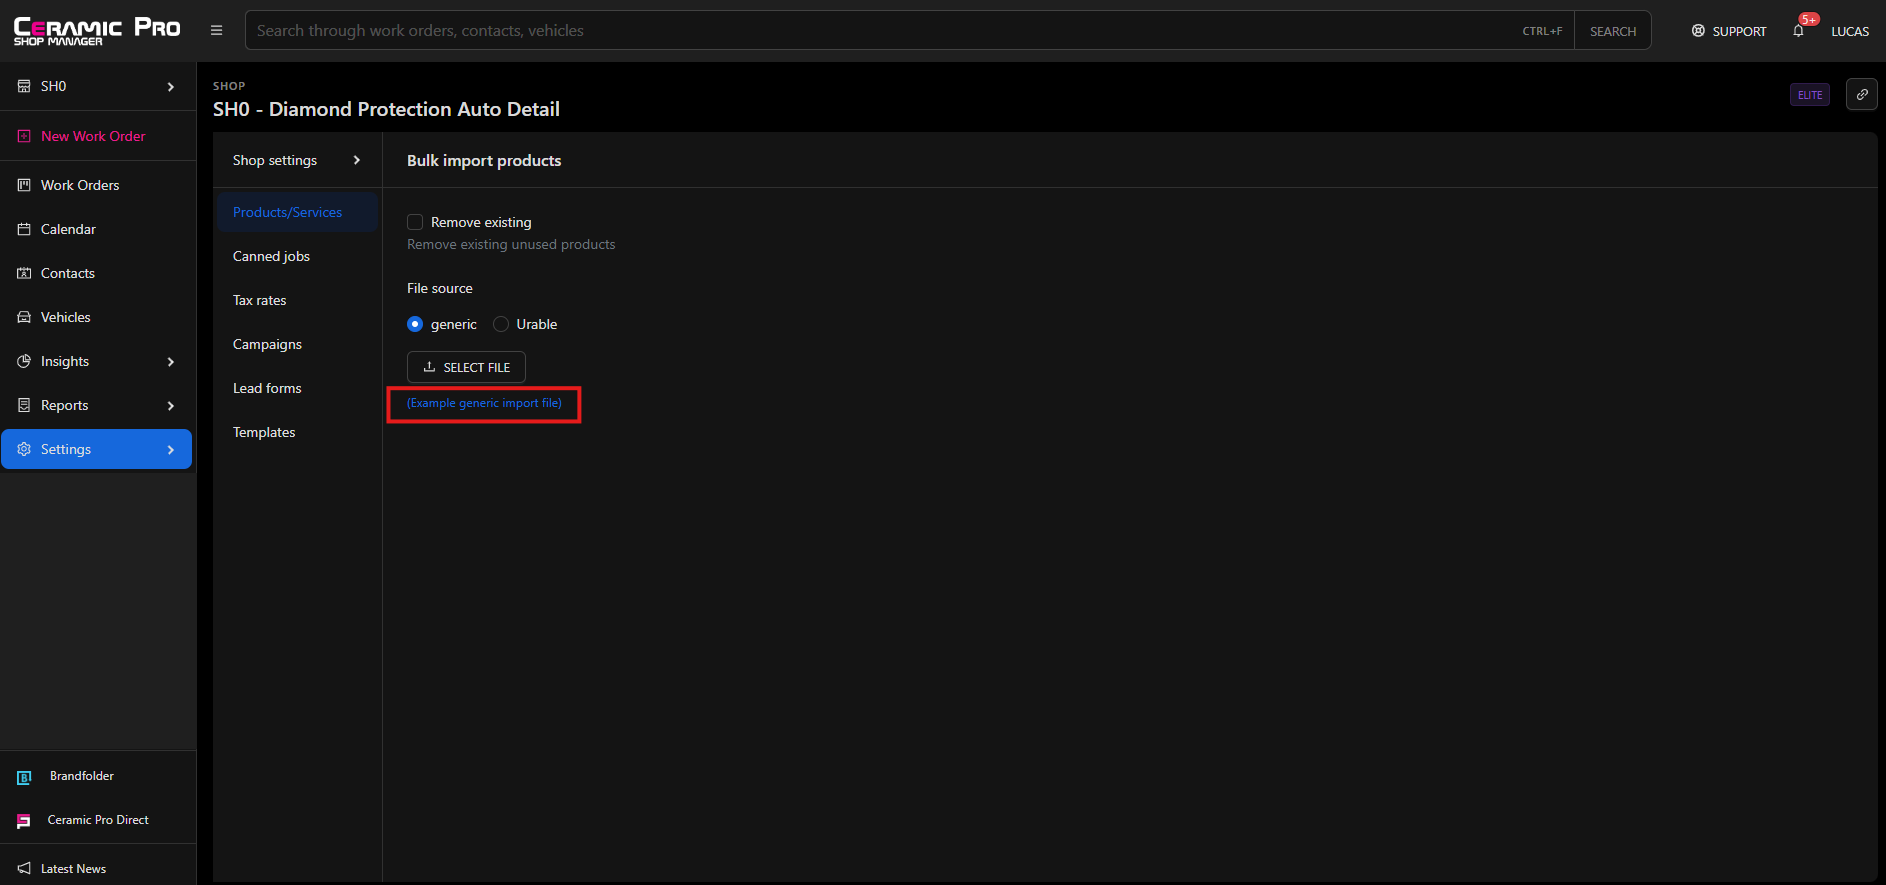This screenshot has width=1886, height=885.
Task: Click the Latest News megaphone icon
Action: [24, 868]
